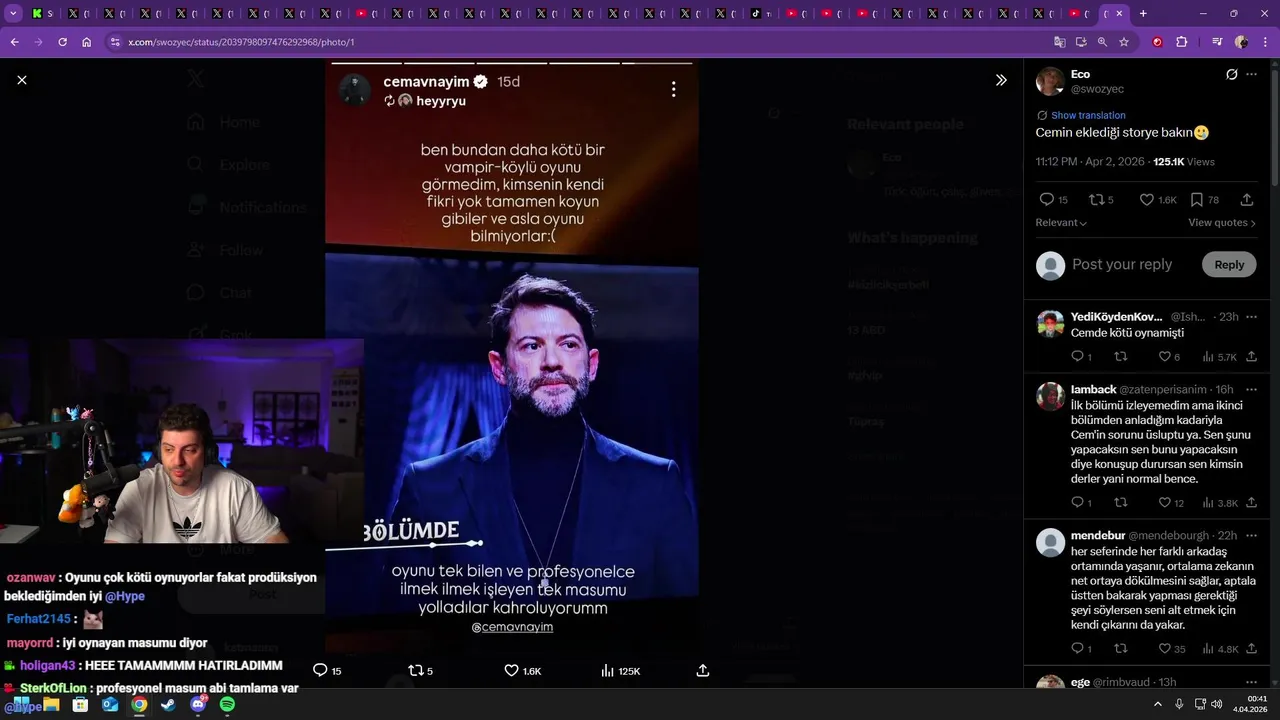Click the reply icon below the photo
The width and height of the screenshot is (1280, 720).
320,670
